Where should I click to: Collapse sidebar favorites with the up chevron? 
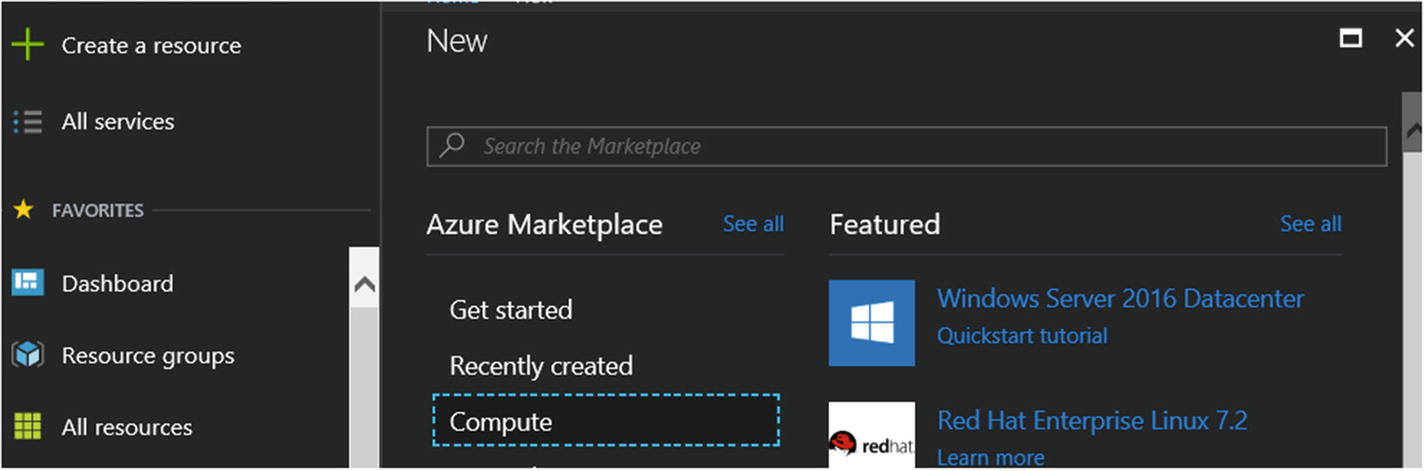tap(365, 285)
